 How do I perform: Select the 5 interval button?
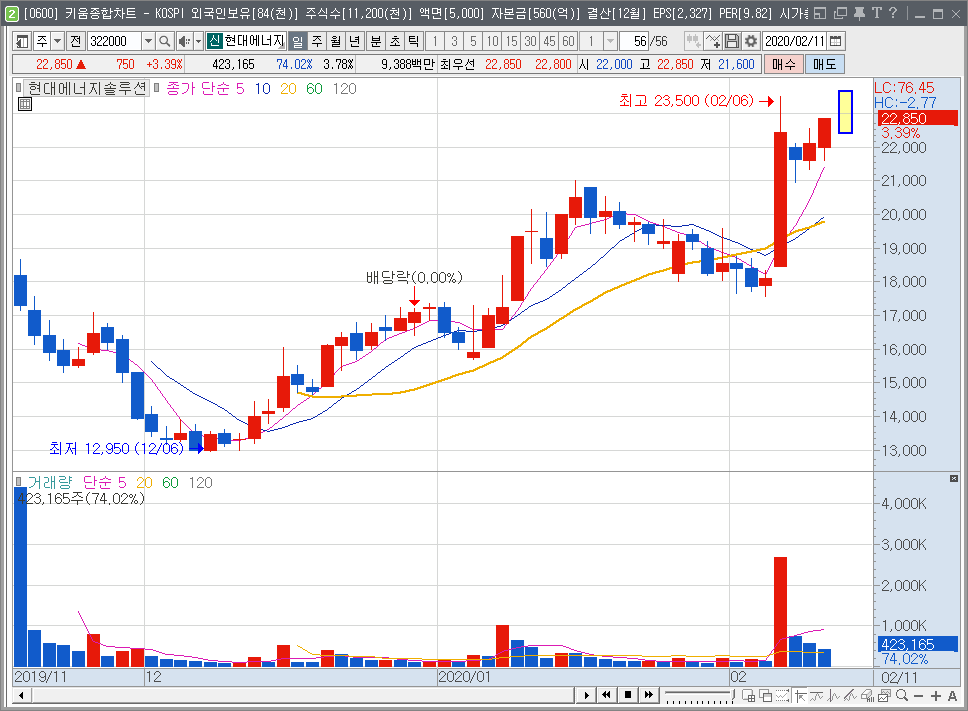click(x=473, y=41)
